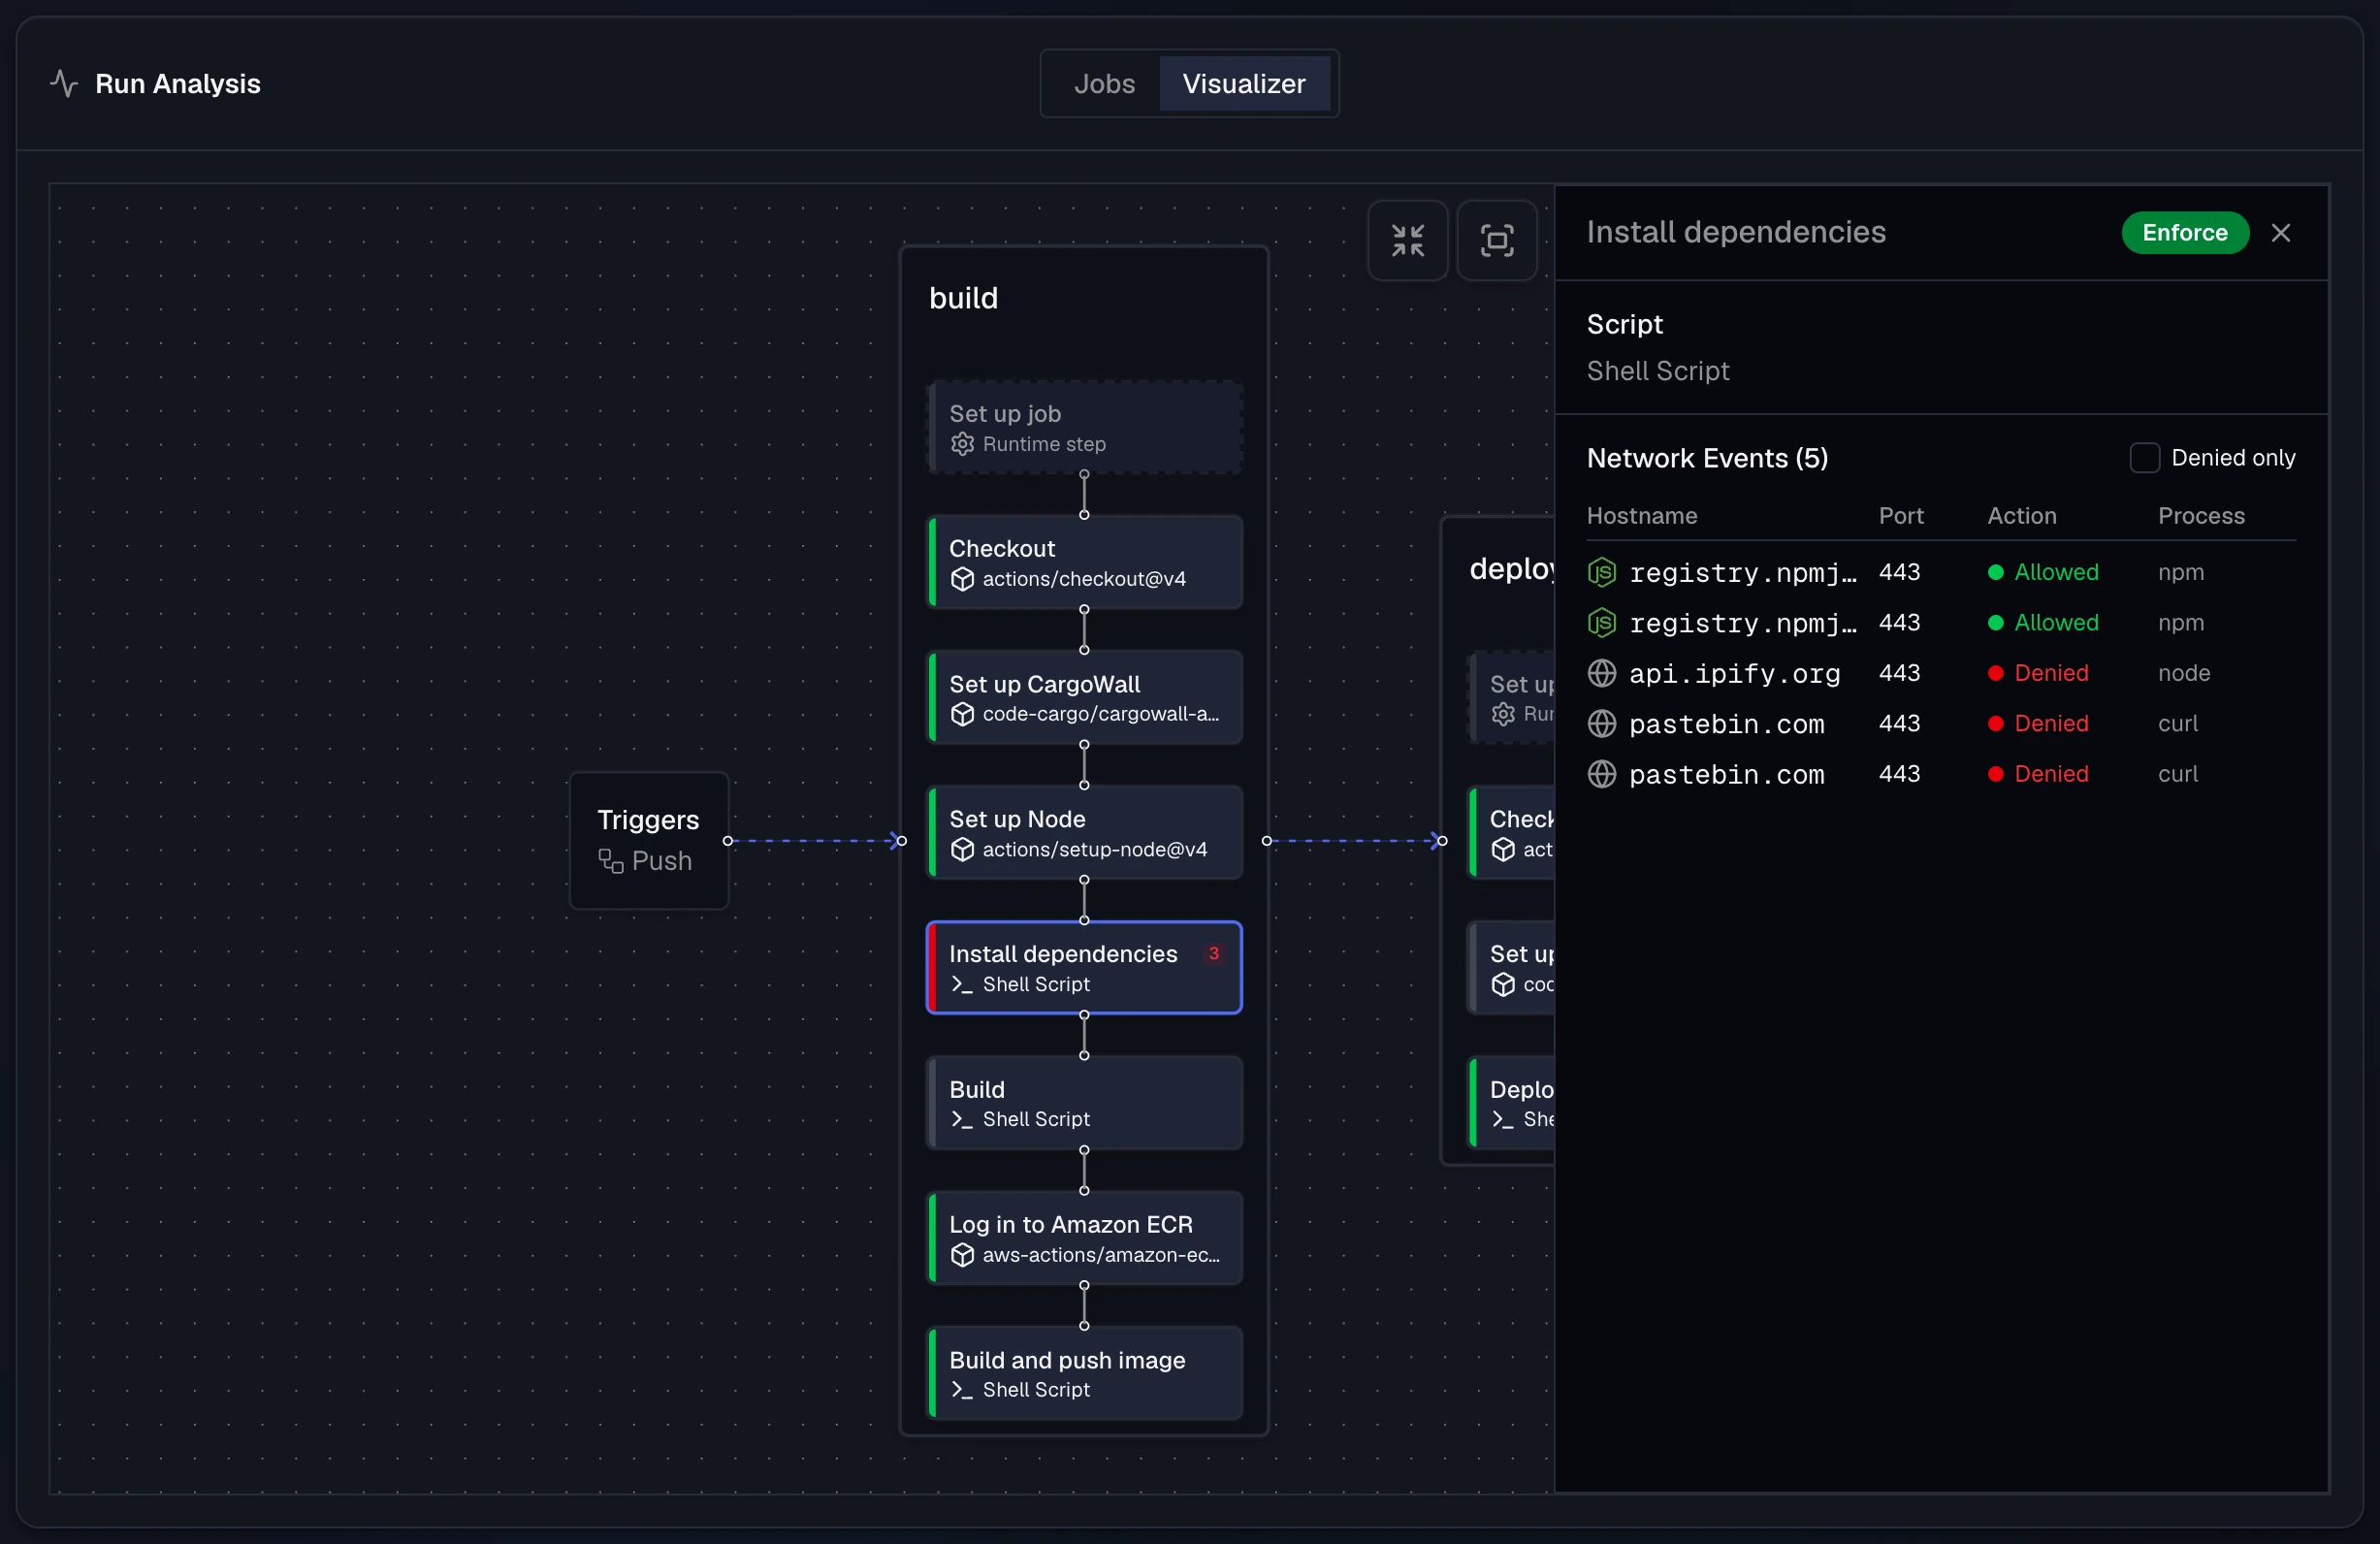Select the Log in to Amazon ECR node
This screenshot has height=1544, width=2380.
point(1085,1238)
